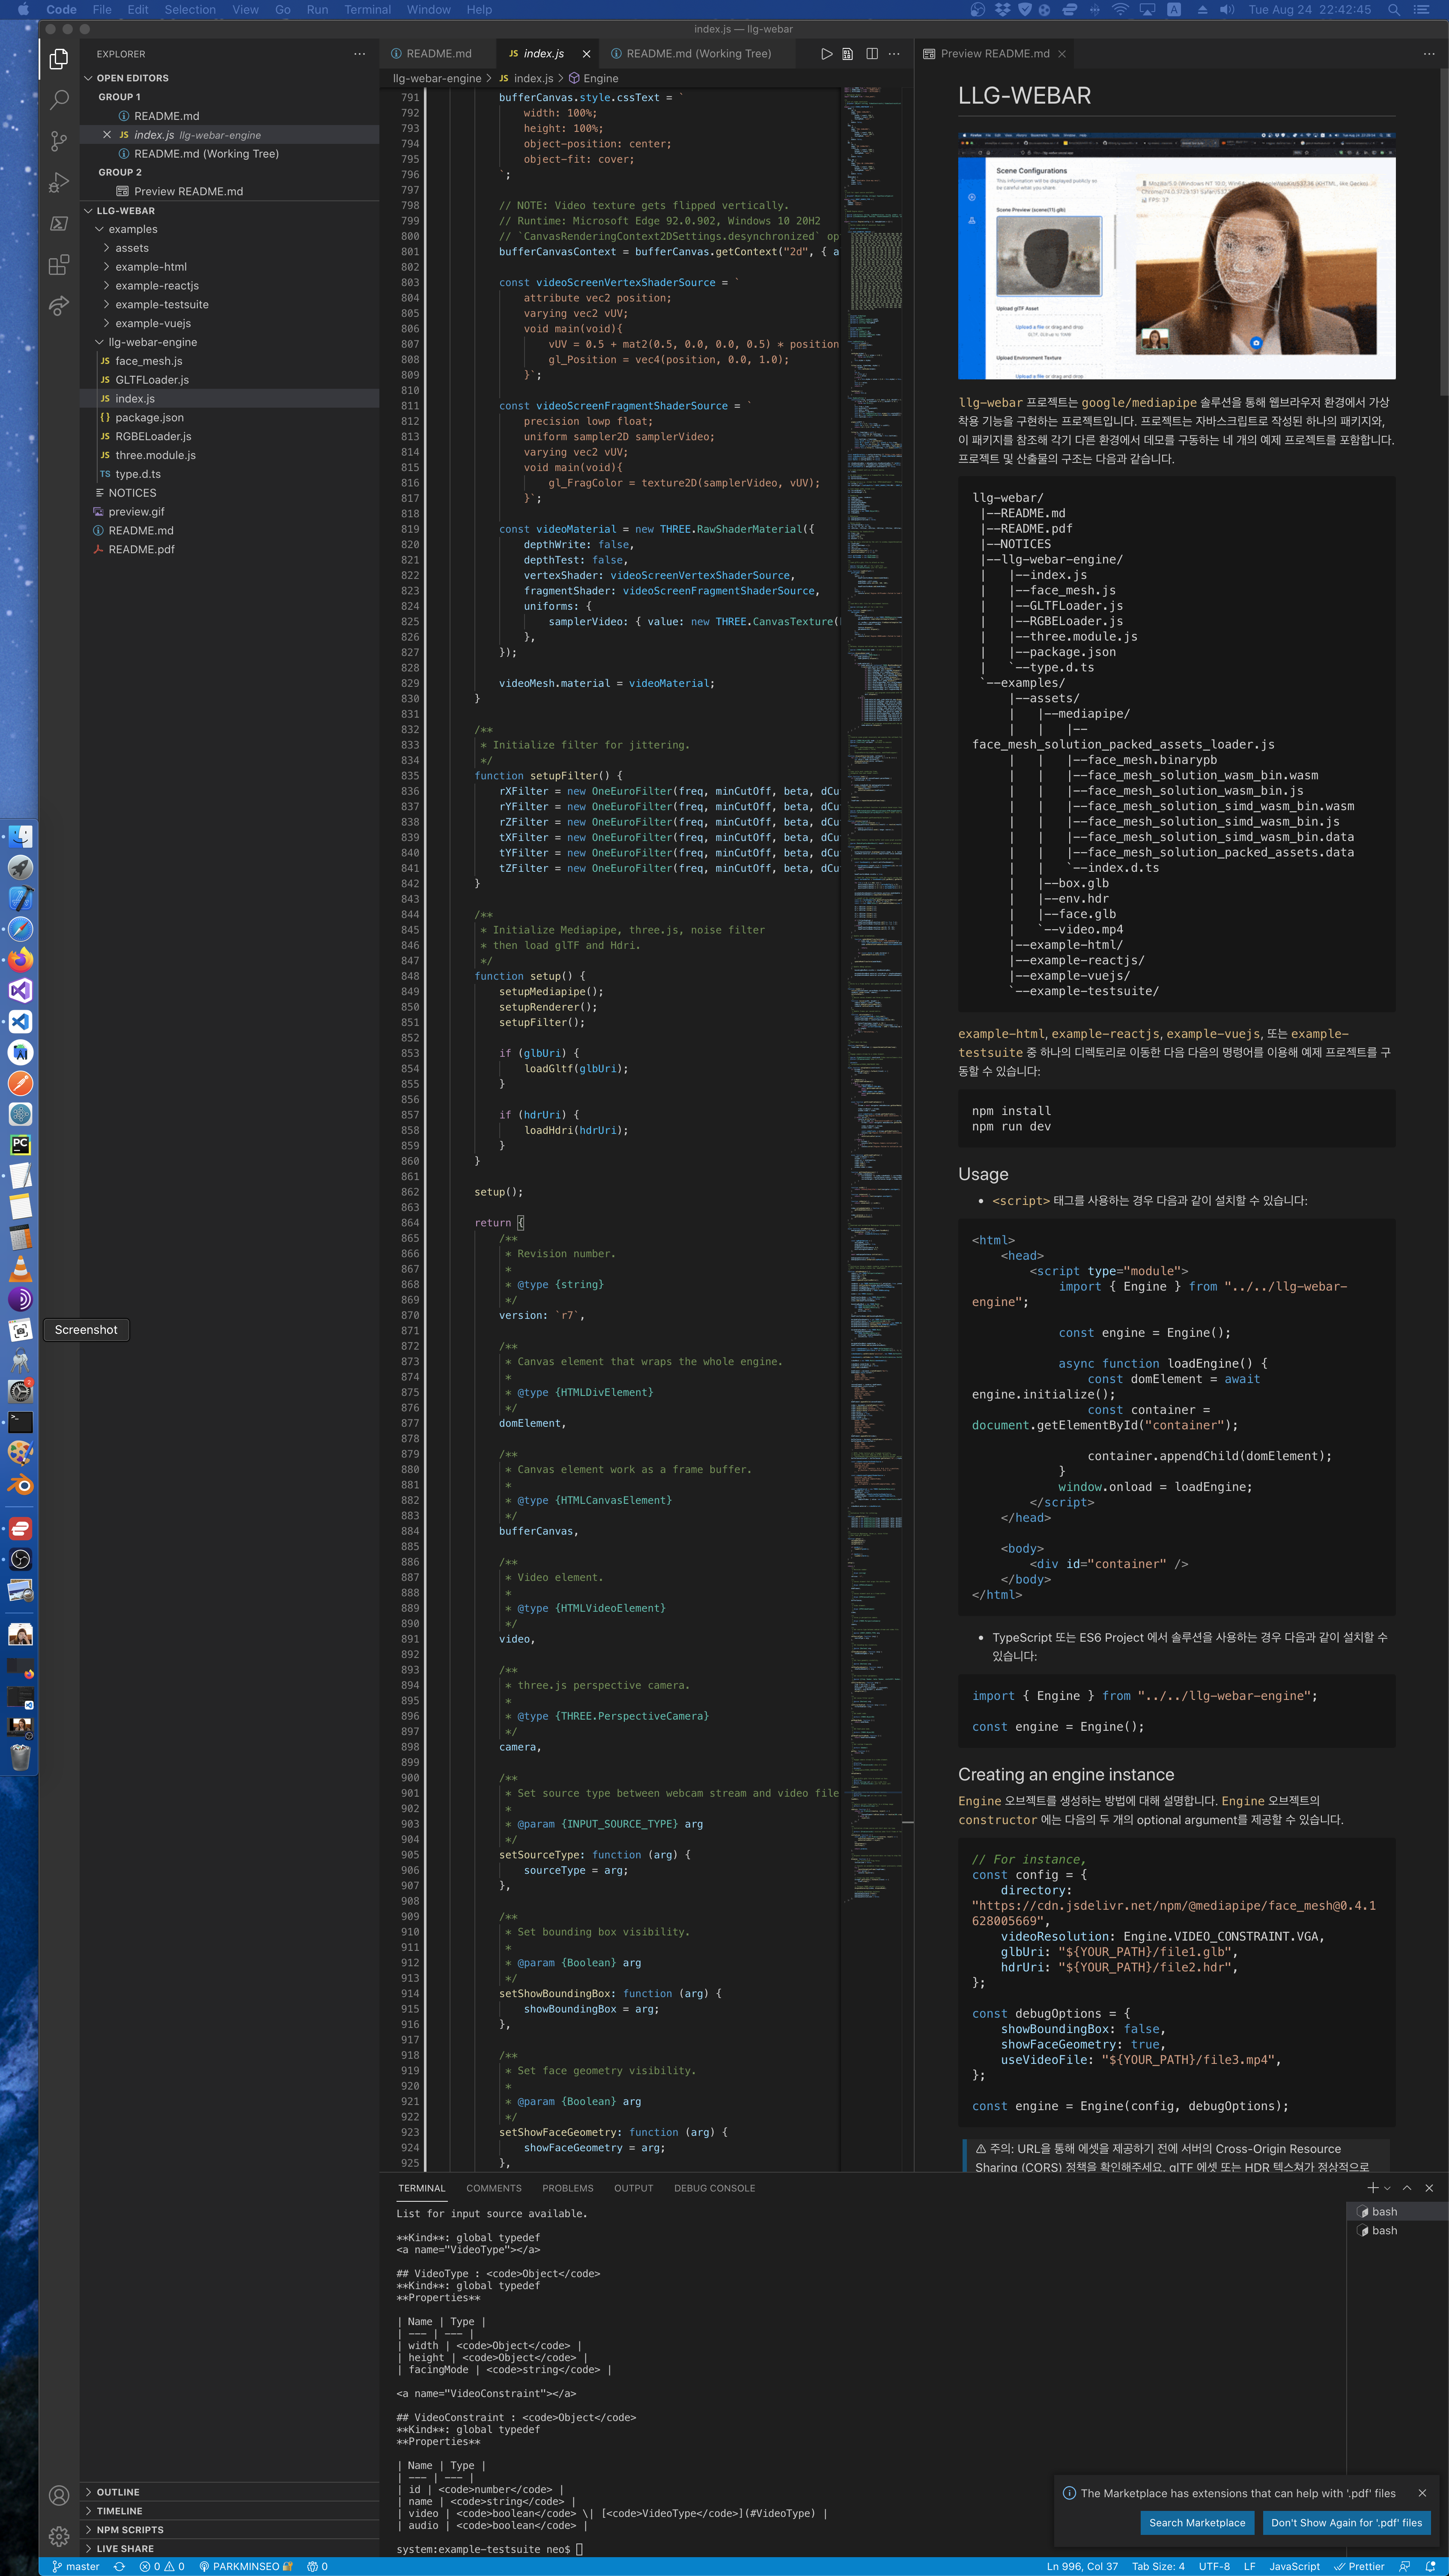Open the Terminal menu in menu bar
Viewport: 1449px width, 2576px height.
tap(367, 10)
